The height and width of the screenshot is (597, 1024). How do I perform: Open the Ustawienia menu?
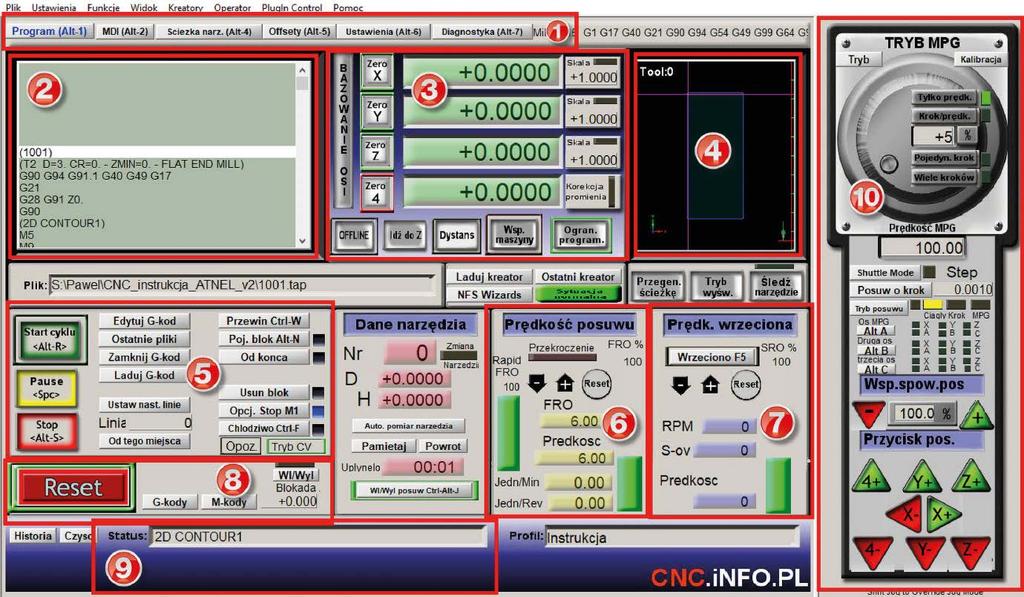54,8
